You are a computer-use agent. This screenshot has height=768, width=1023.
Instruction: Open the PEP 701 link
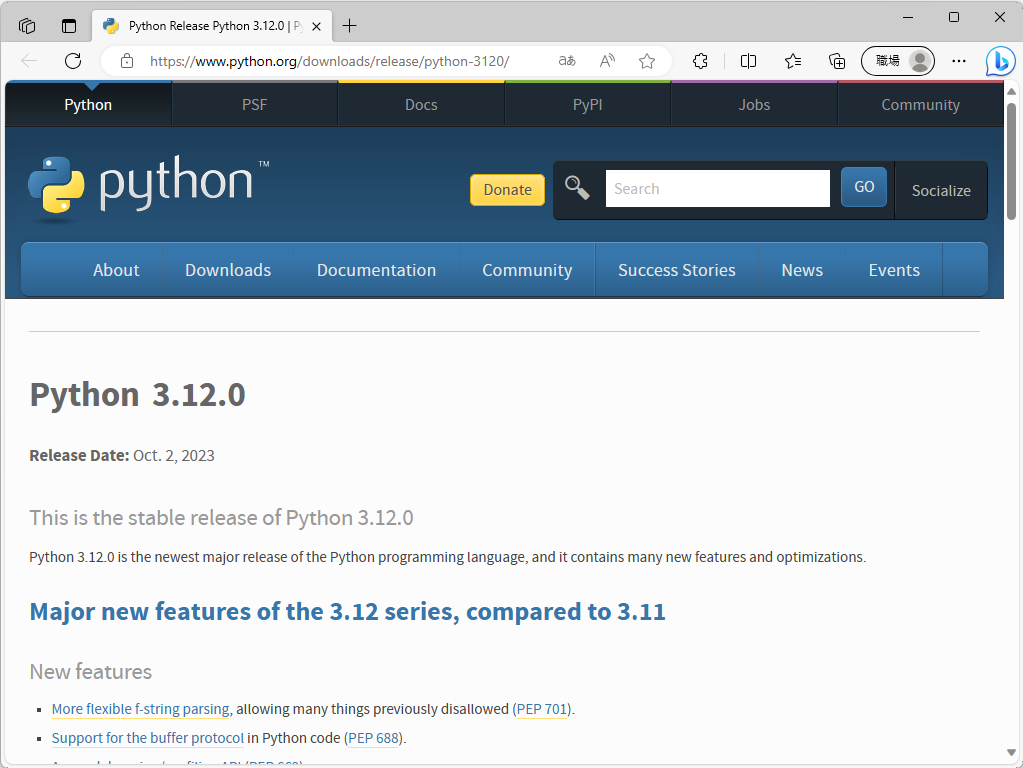pos(541,708)
